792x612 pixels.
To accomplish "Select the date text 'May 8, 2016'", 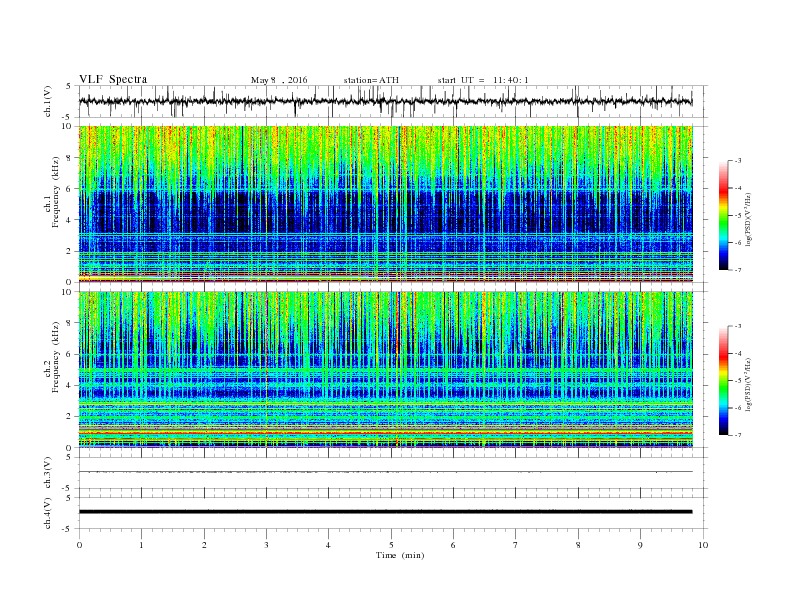I will [279, 80].
